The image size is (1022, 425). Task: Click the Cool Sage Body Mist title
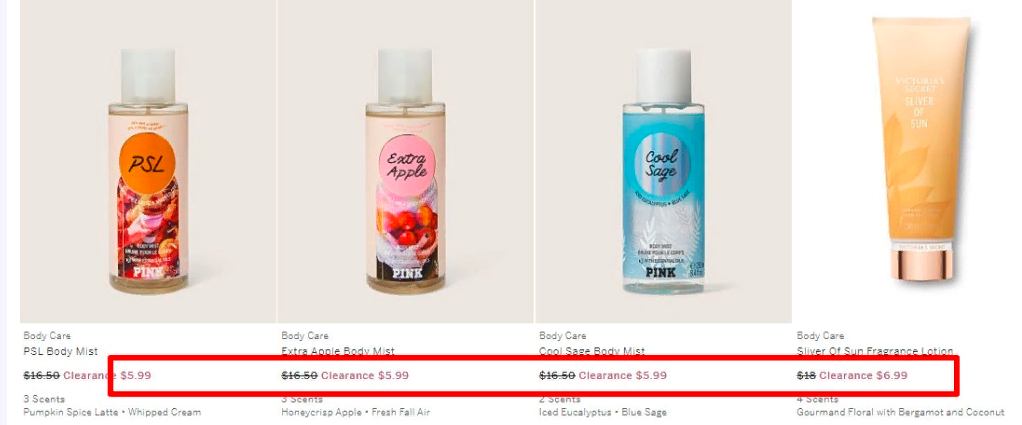592,351
